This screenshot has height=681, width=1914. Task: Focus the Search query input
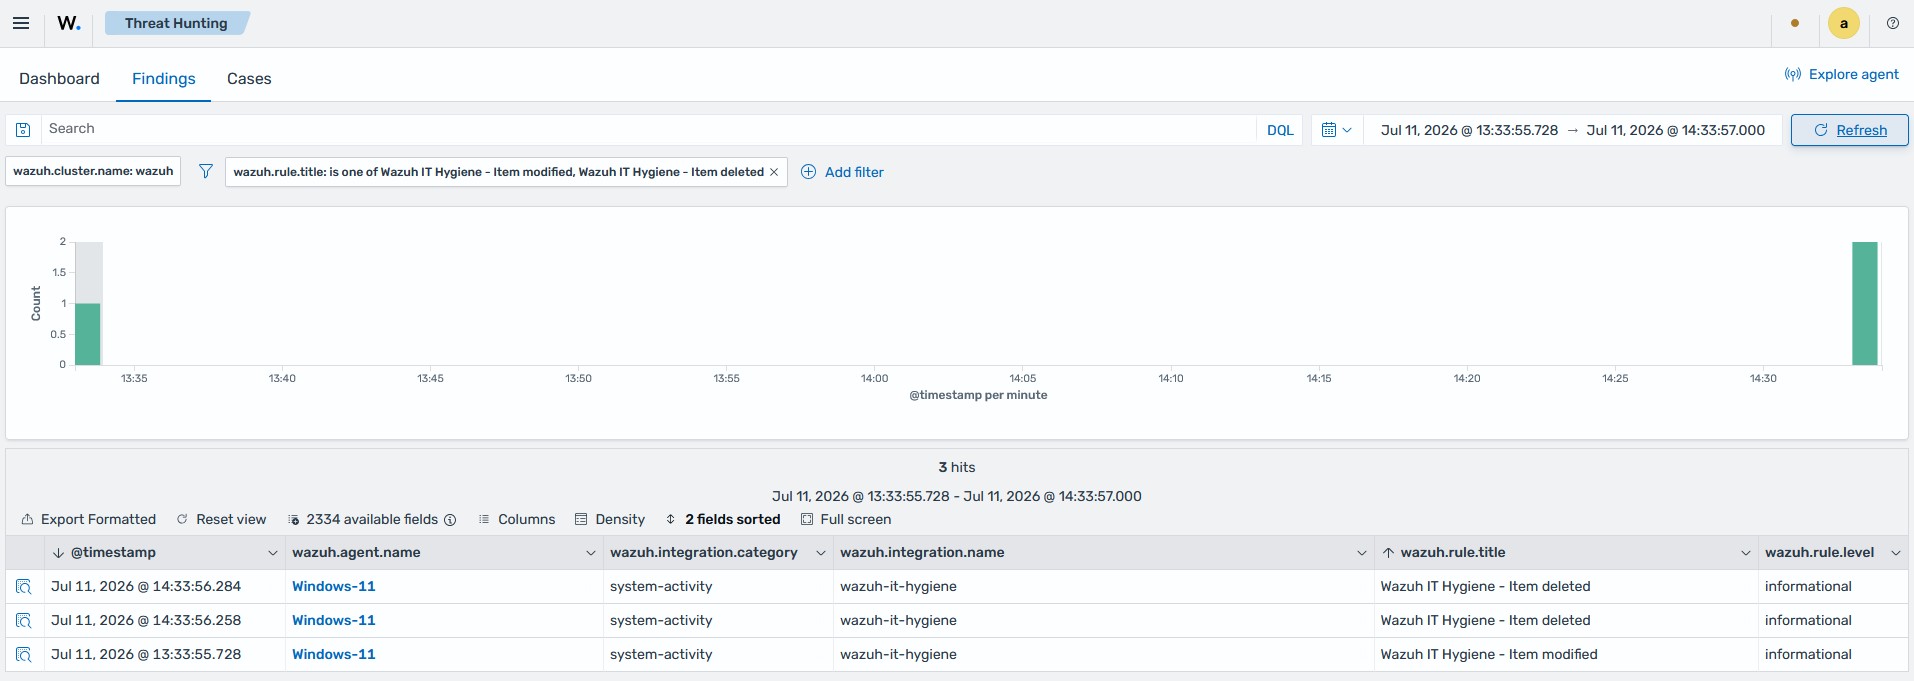click(648, 129)
